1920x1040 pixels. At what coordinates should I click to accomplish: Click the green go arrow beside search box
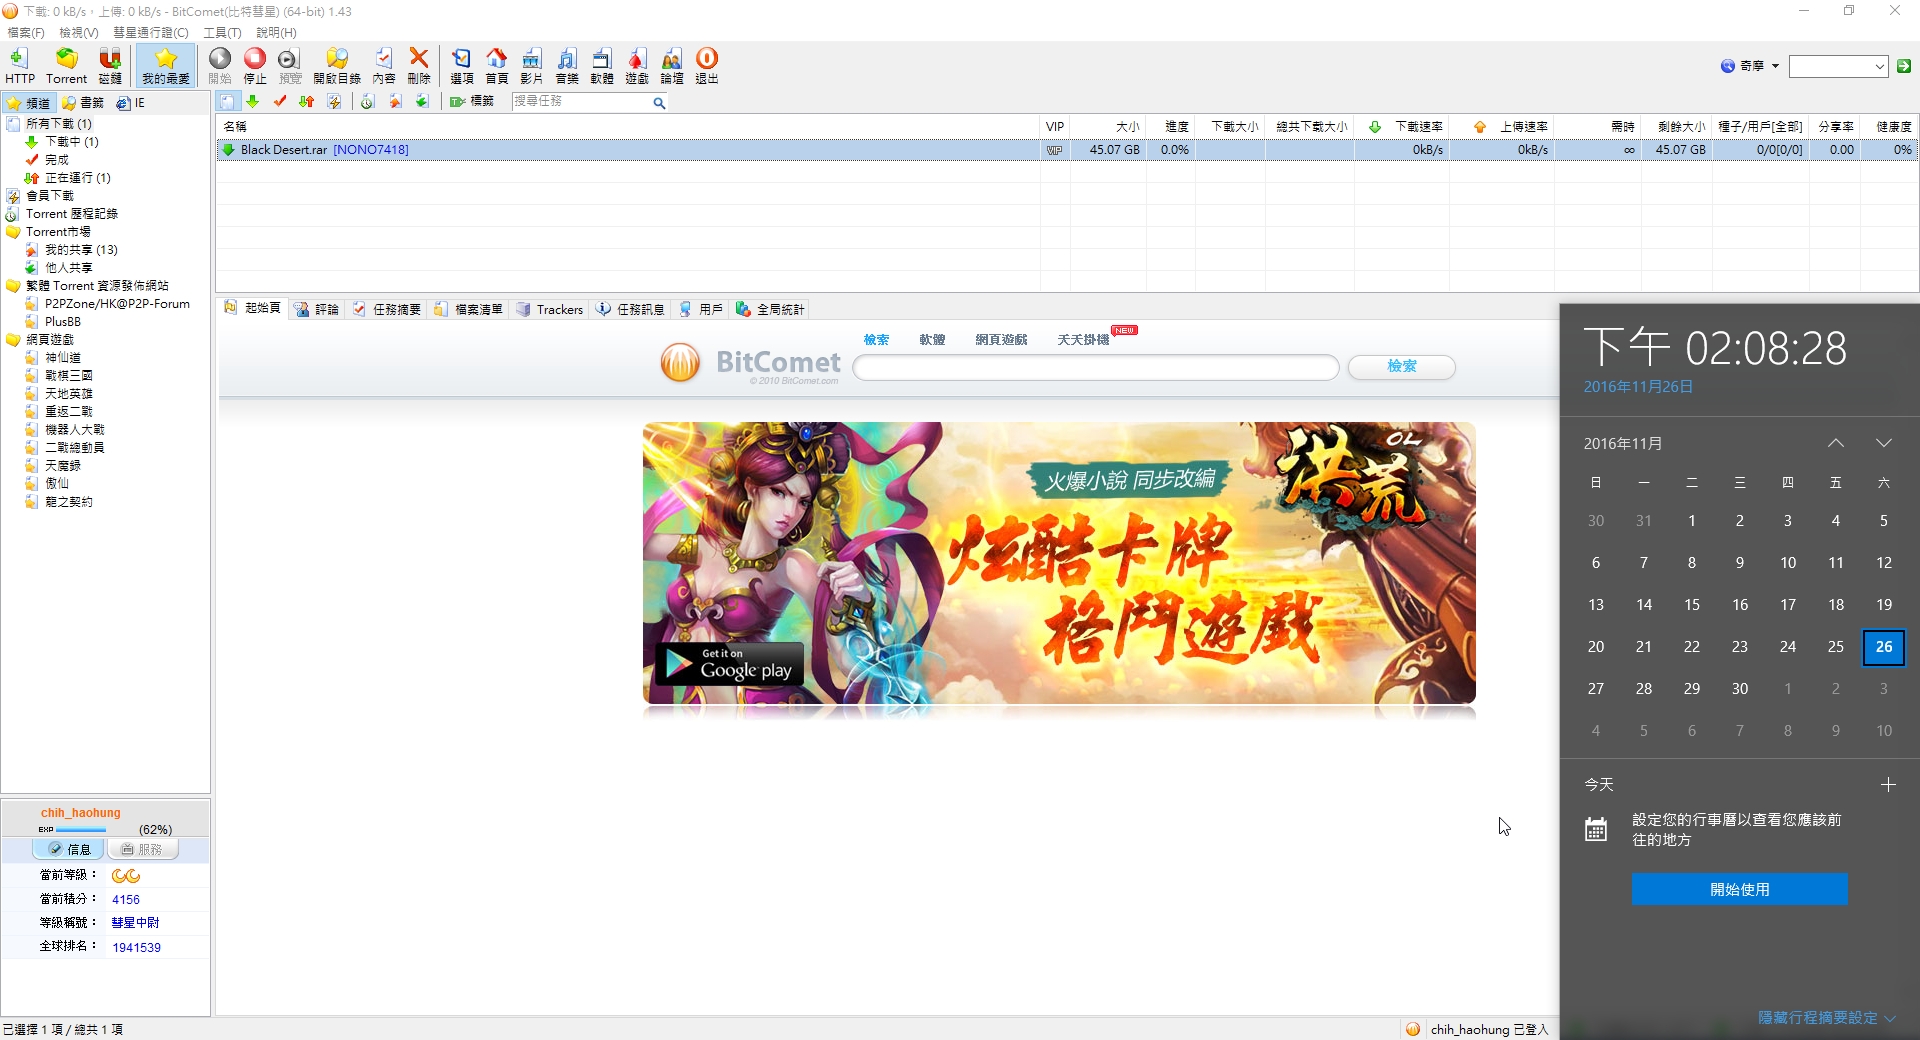point(1904,66)
